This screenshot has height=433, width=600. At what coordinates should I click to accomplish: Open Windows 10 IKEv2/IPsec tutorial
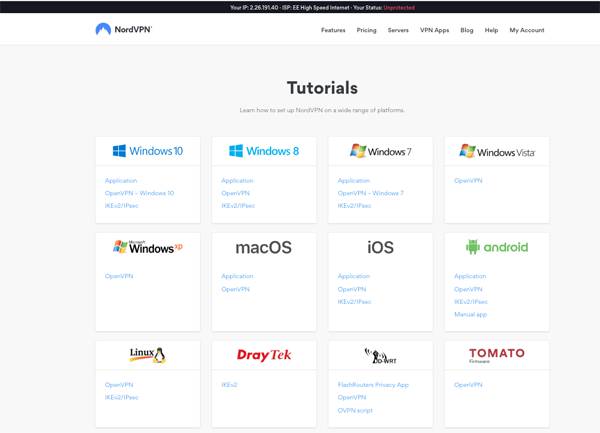click(121, 206)
